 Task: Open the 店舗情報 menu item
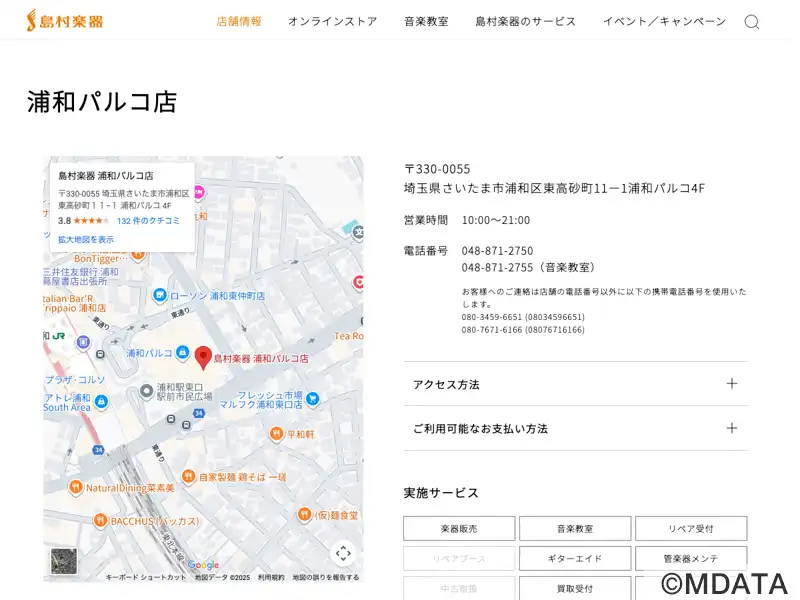(239, 21)
